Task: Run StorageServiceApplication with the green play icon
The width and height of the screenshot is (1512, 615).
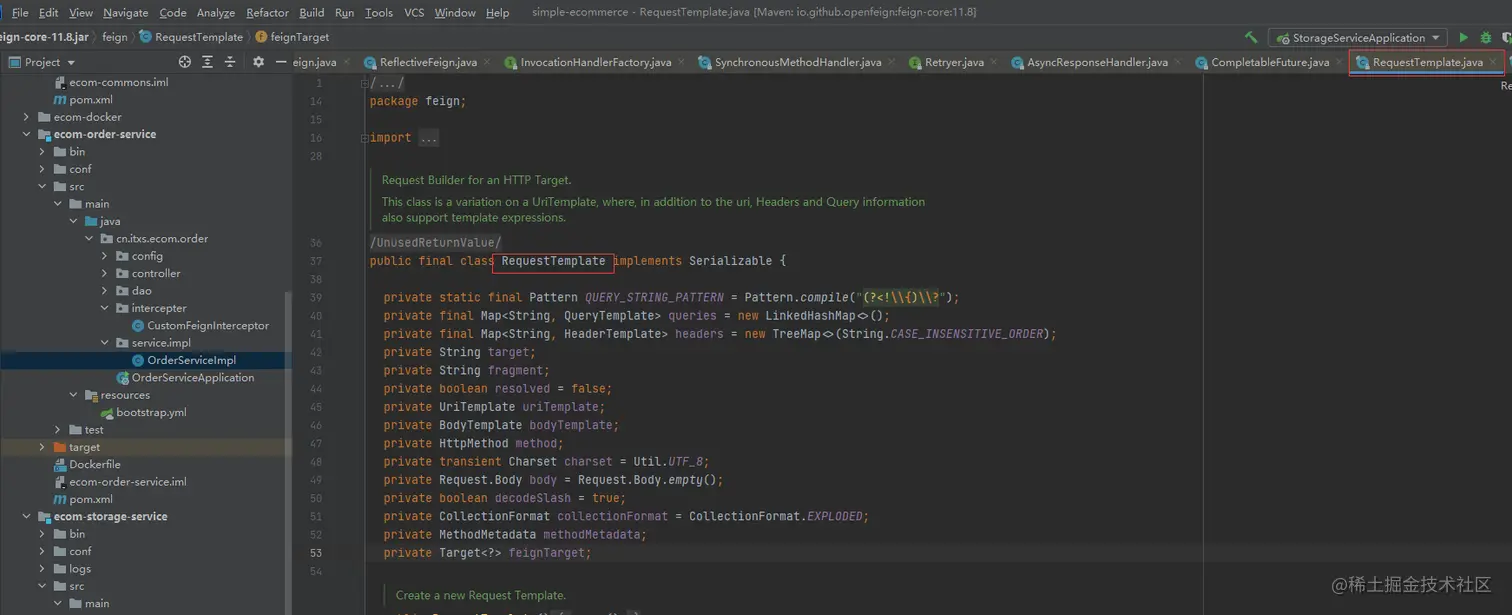Action: pyautogui.click(x=1464, y=37)
